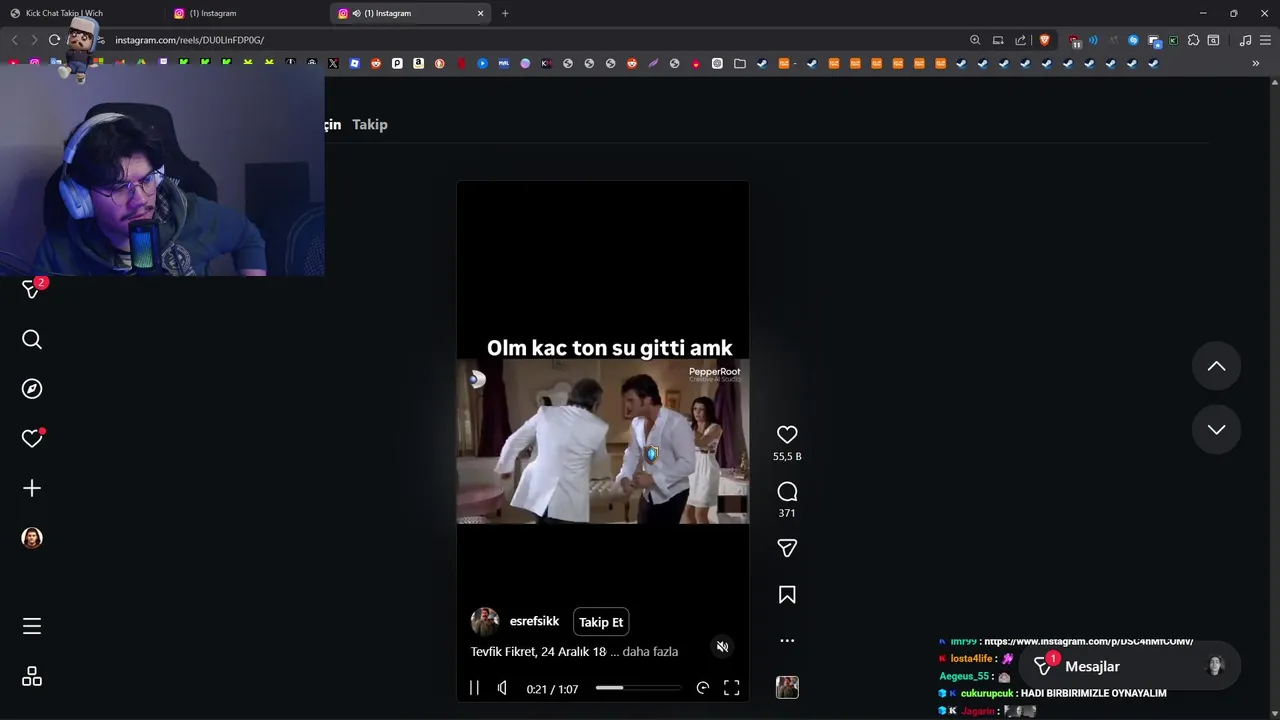Open the esrefsikk username link
Viewport: 1280px width, 720px height.
(534, 621)
